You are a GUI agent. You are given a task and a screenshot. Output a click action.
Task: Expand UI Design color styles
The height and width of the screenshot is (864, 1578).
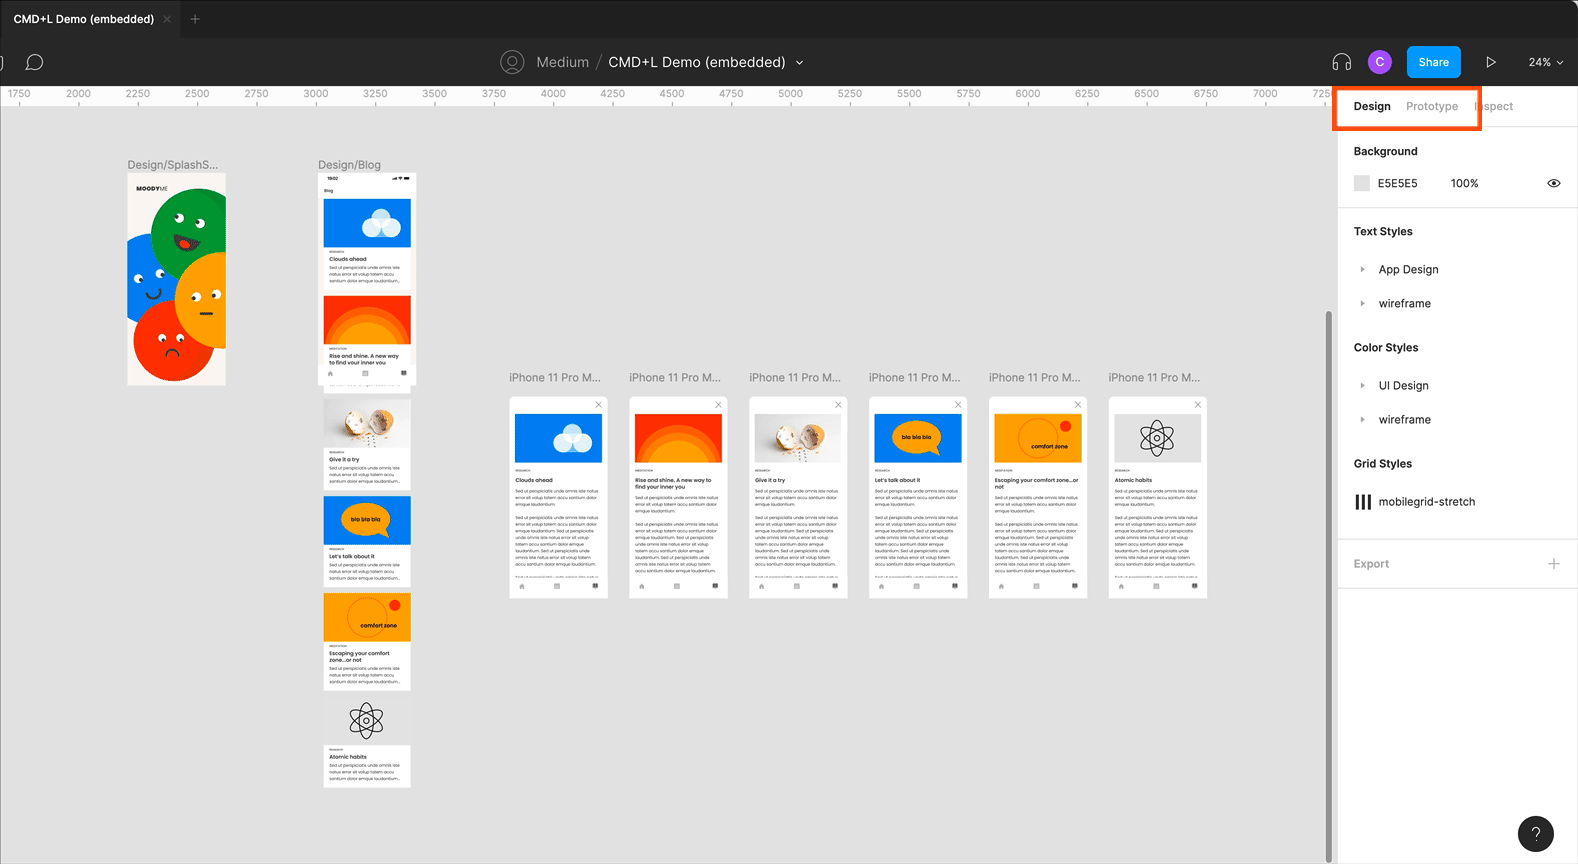(x=1362, y=386)
